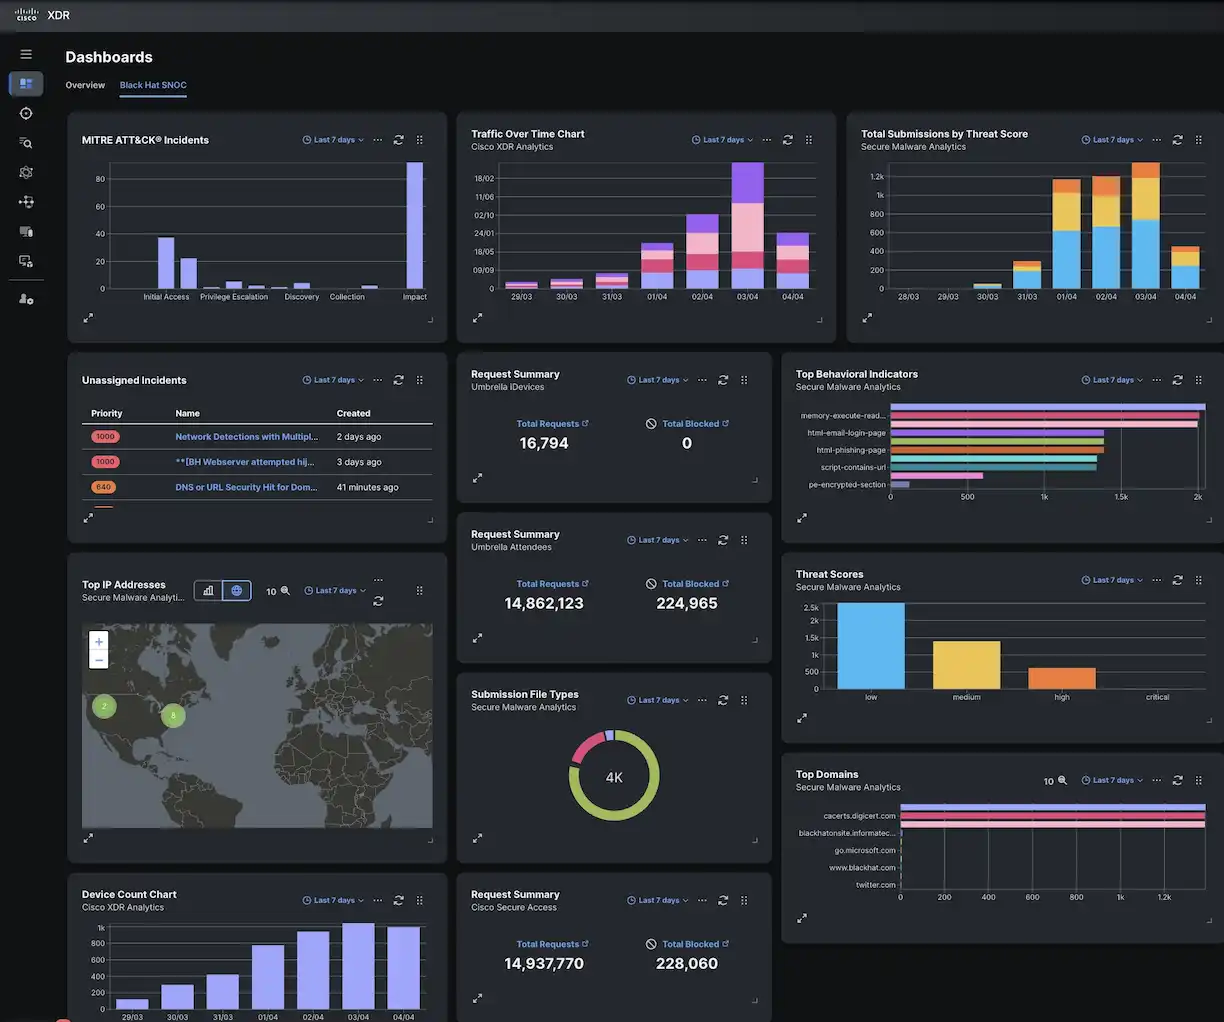Screen dimensions: 1224x1022
Task: Refresh the MITRE ATT&CK Incidents widget
Action: (398, 139)
